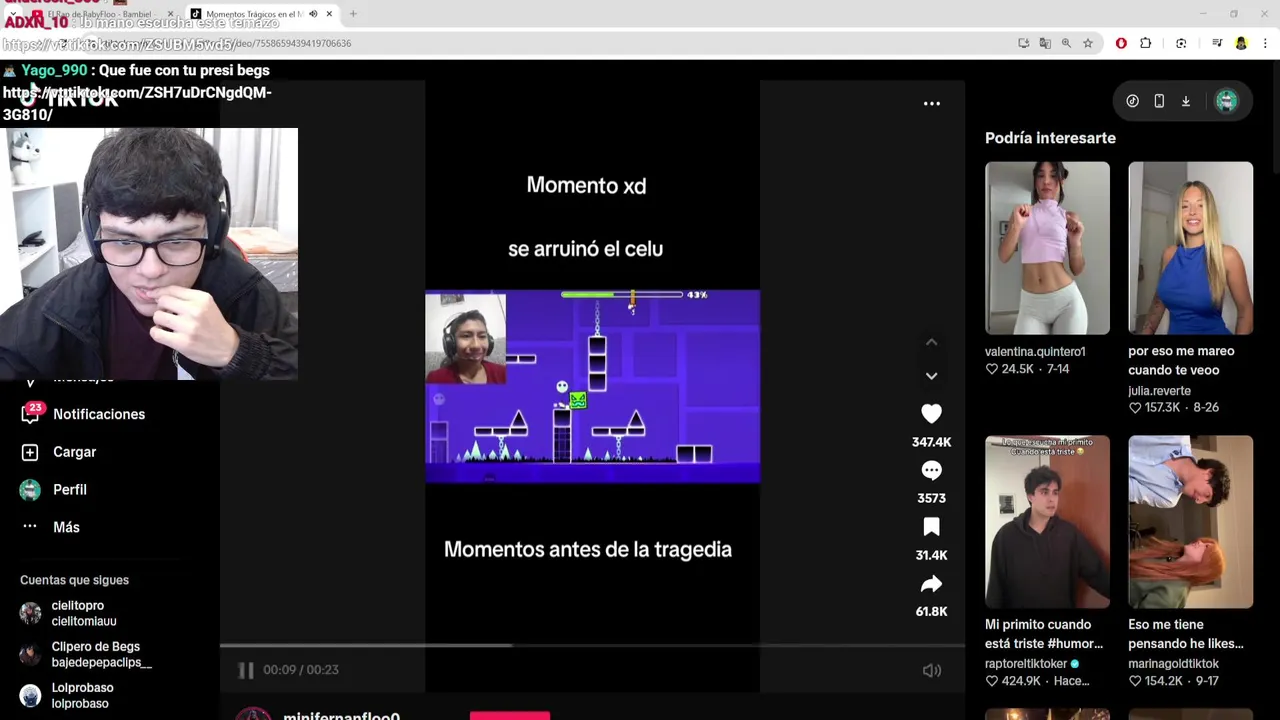Open Perfil in the sidebar
The width and height of the screenshot is (1280, 720).
pos(69,489)
